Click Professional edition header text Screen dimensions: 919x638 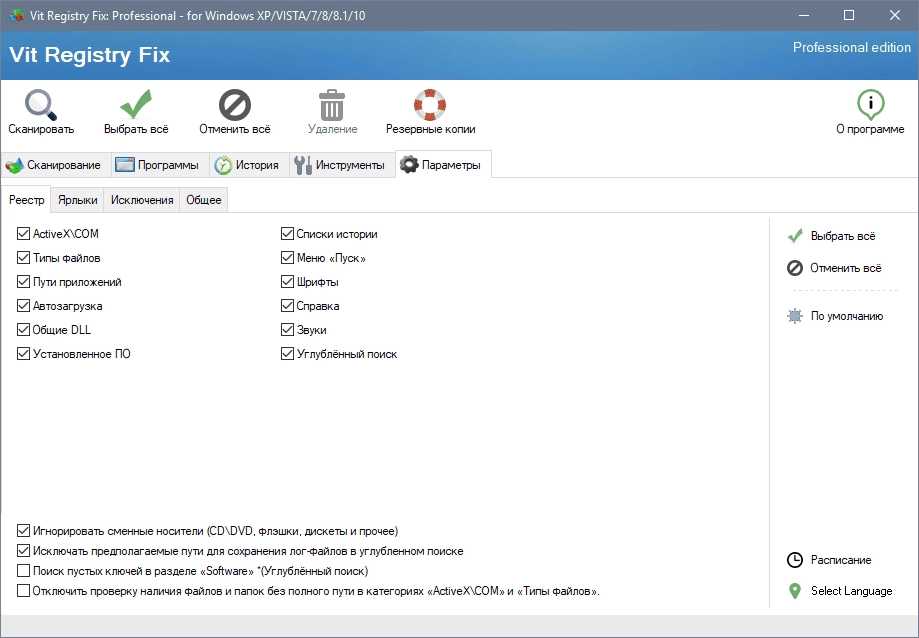[852, 47]
